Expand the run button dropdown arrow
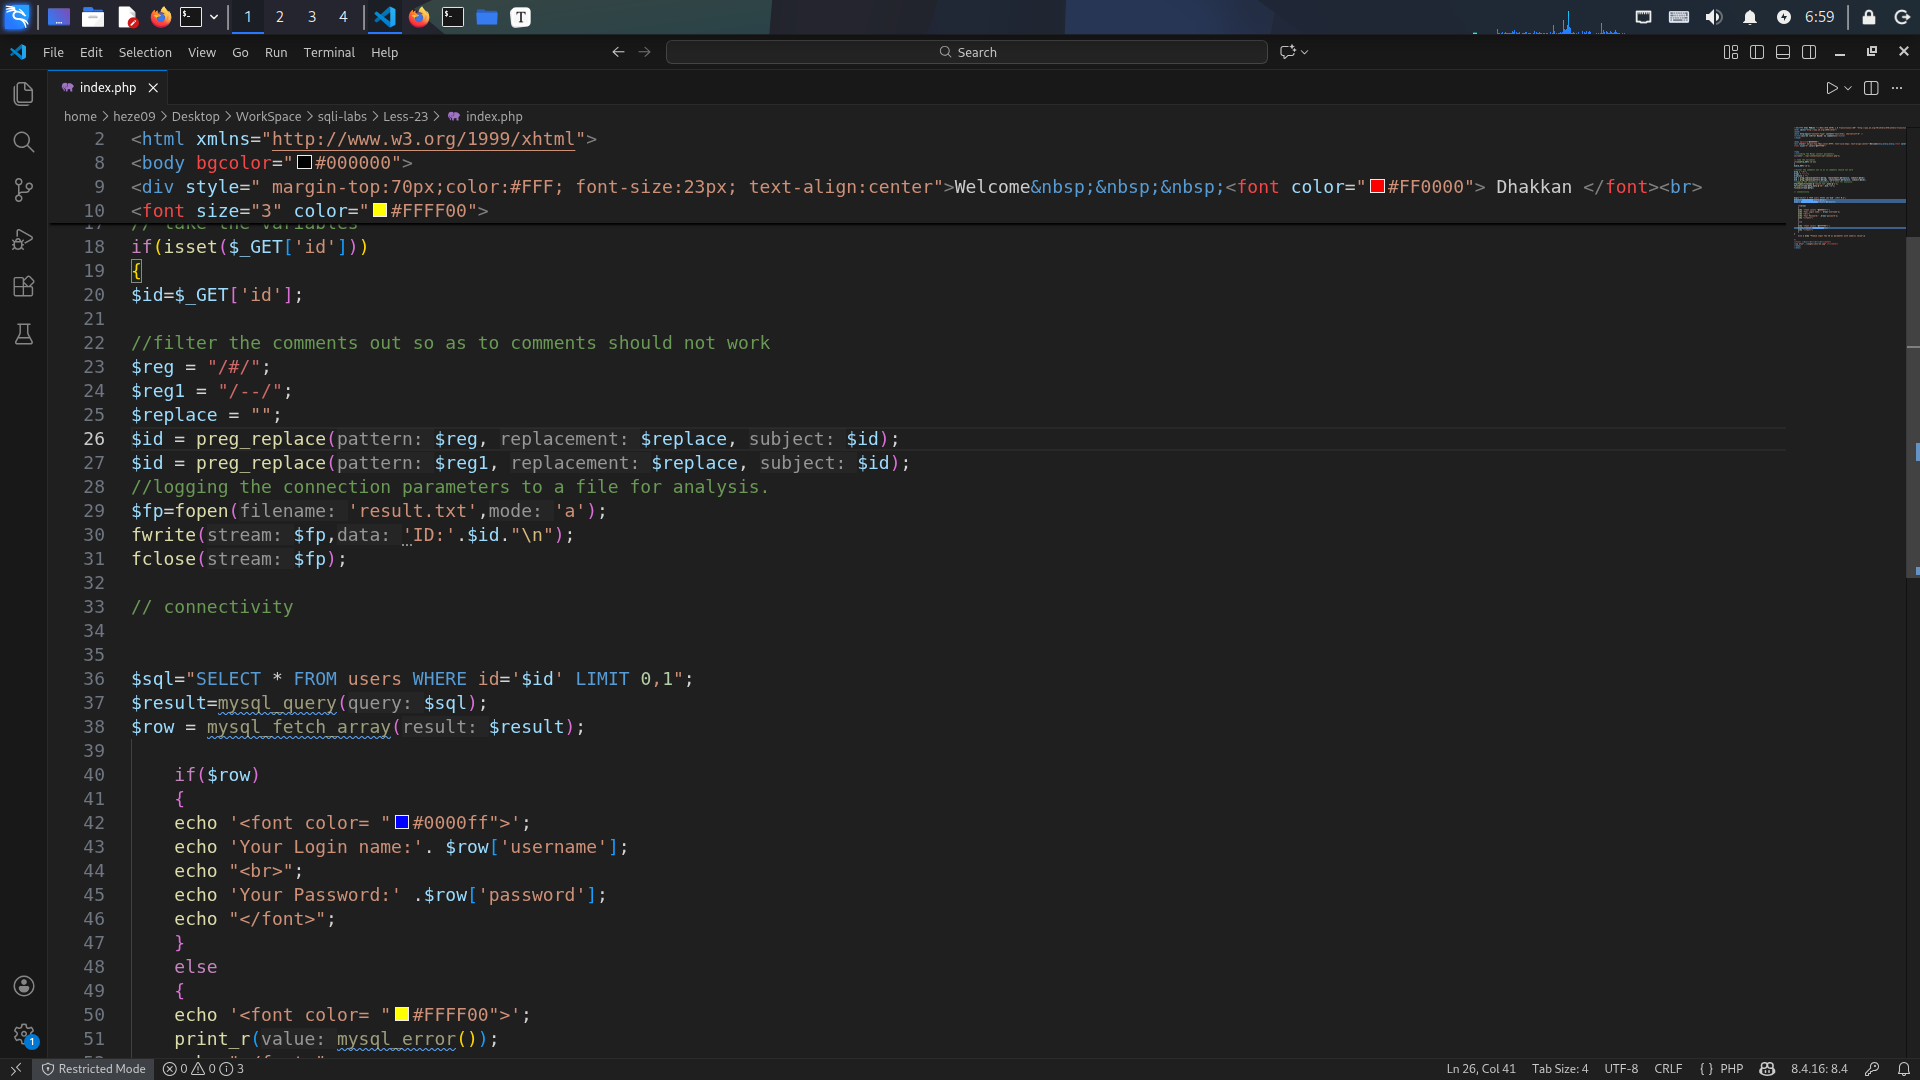 pos(1848,88)
